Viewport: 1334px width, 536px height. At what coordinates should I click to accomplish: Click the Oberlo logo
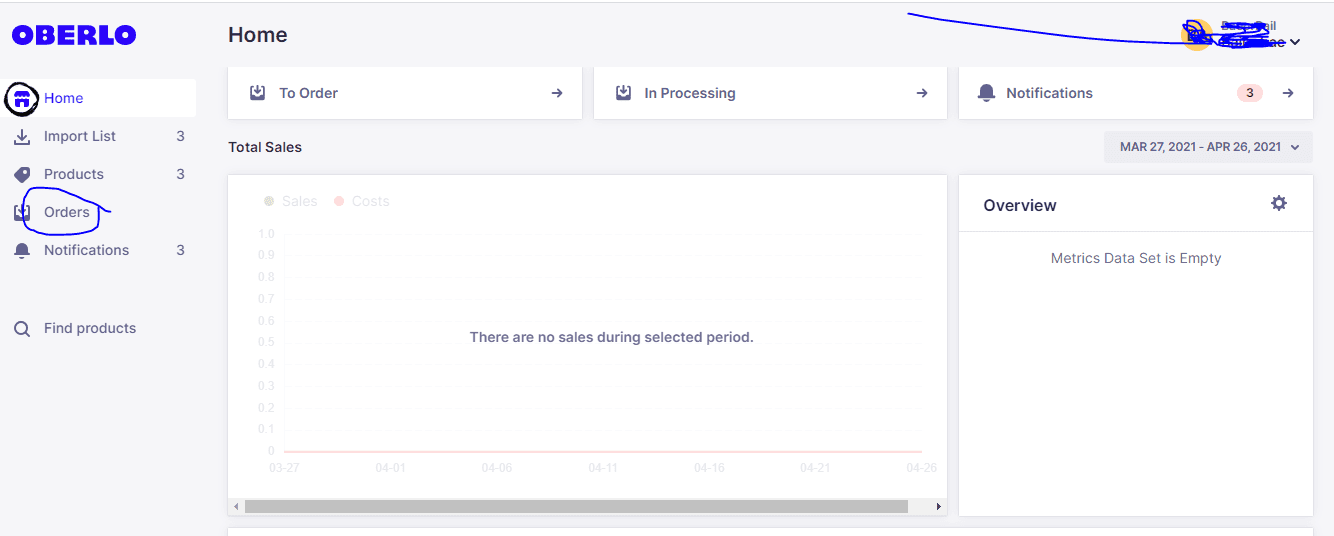[74, 35]
